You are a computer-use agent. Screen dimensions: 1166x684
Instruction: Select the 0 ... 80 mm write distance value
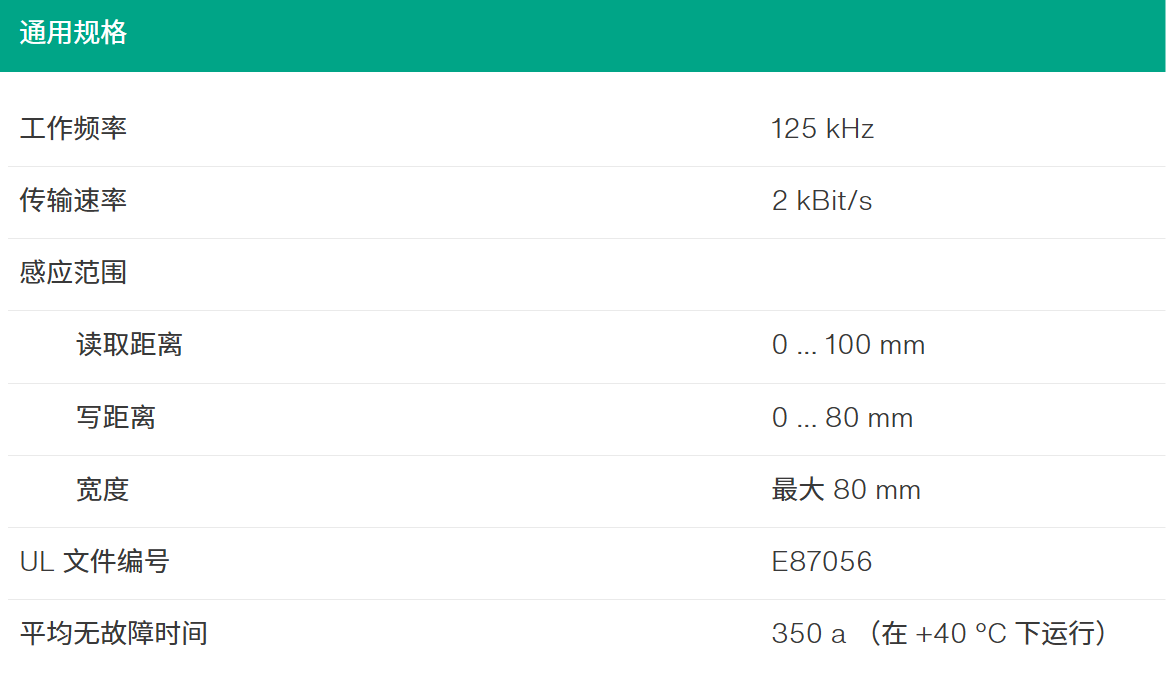[842, 417]
